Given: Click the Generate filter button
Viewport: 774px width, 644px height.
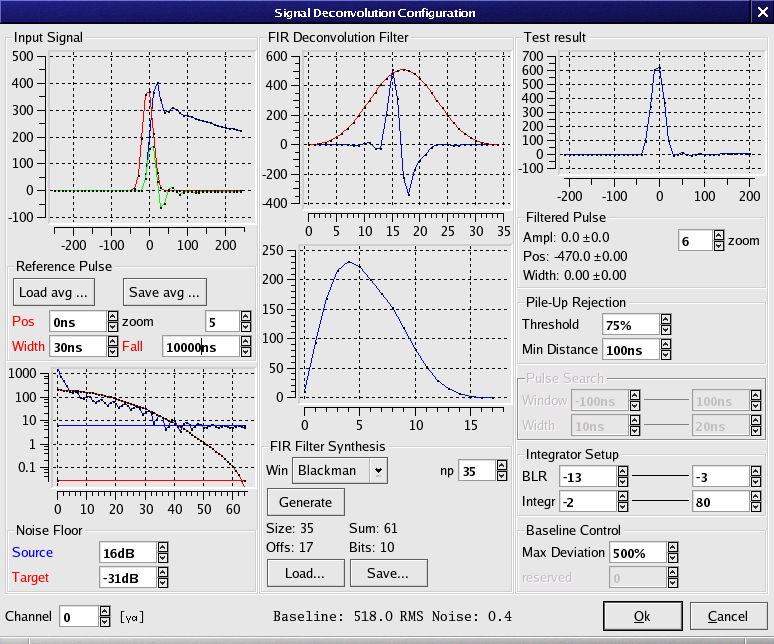Looking at the screenshot, I should (x=306, y=502).
